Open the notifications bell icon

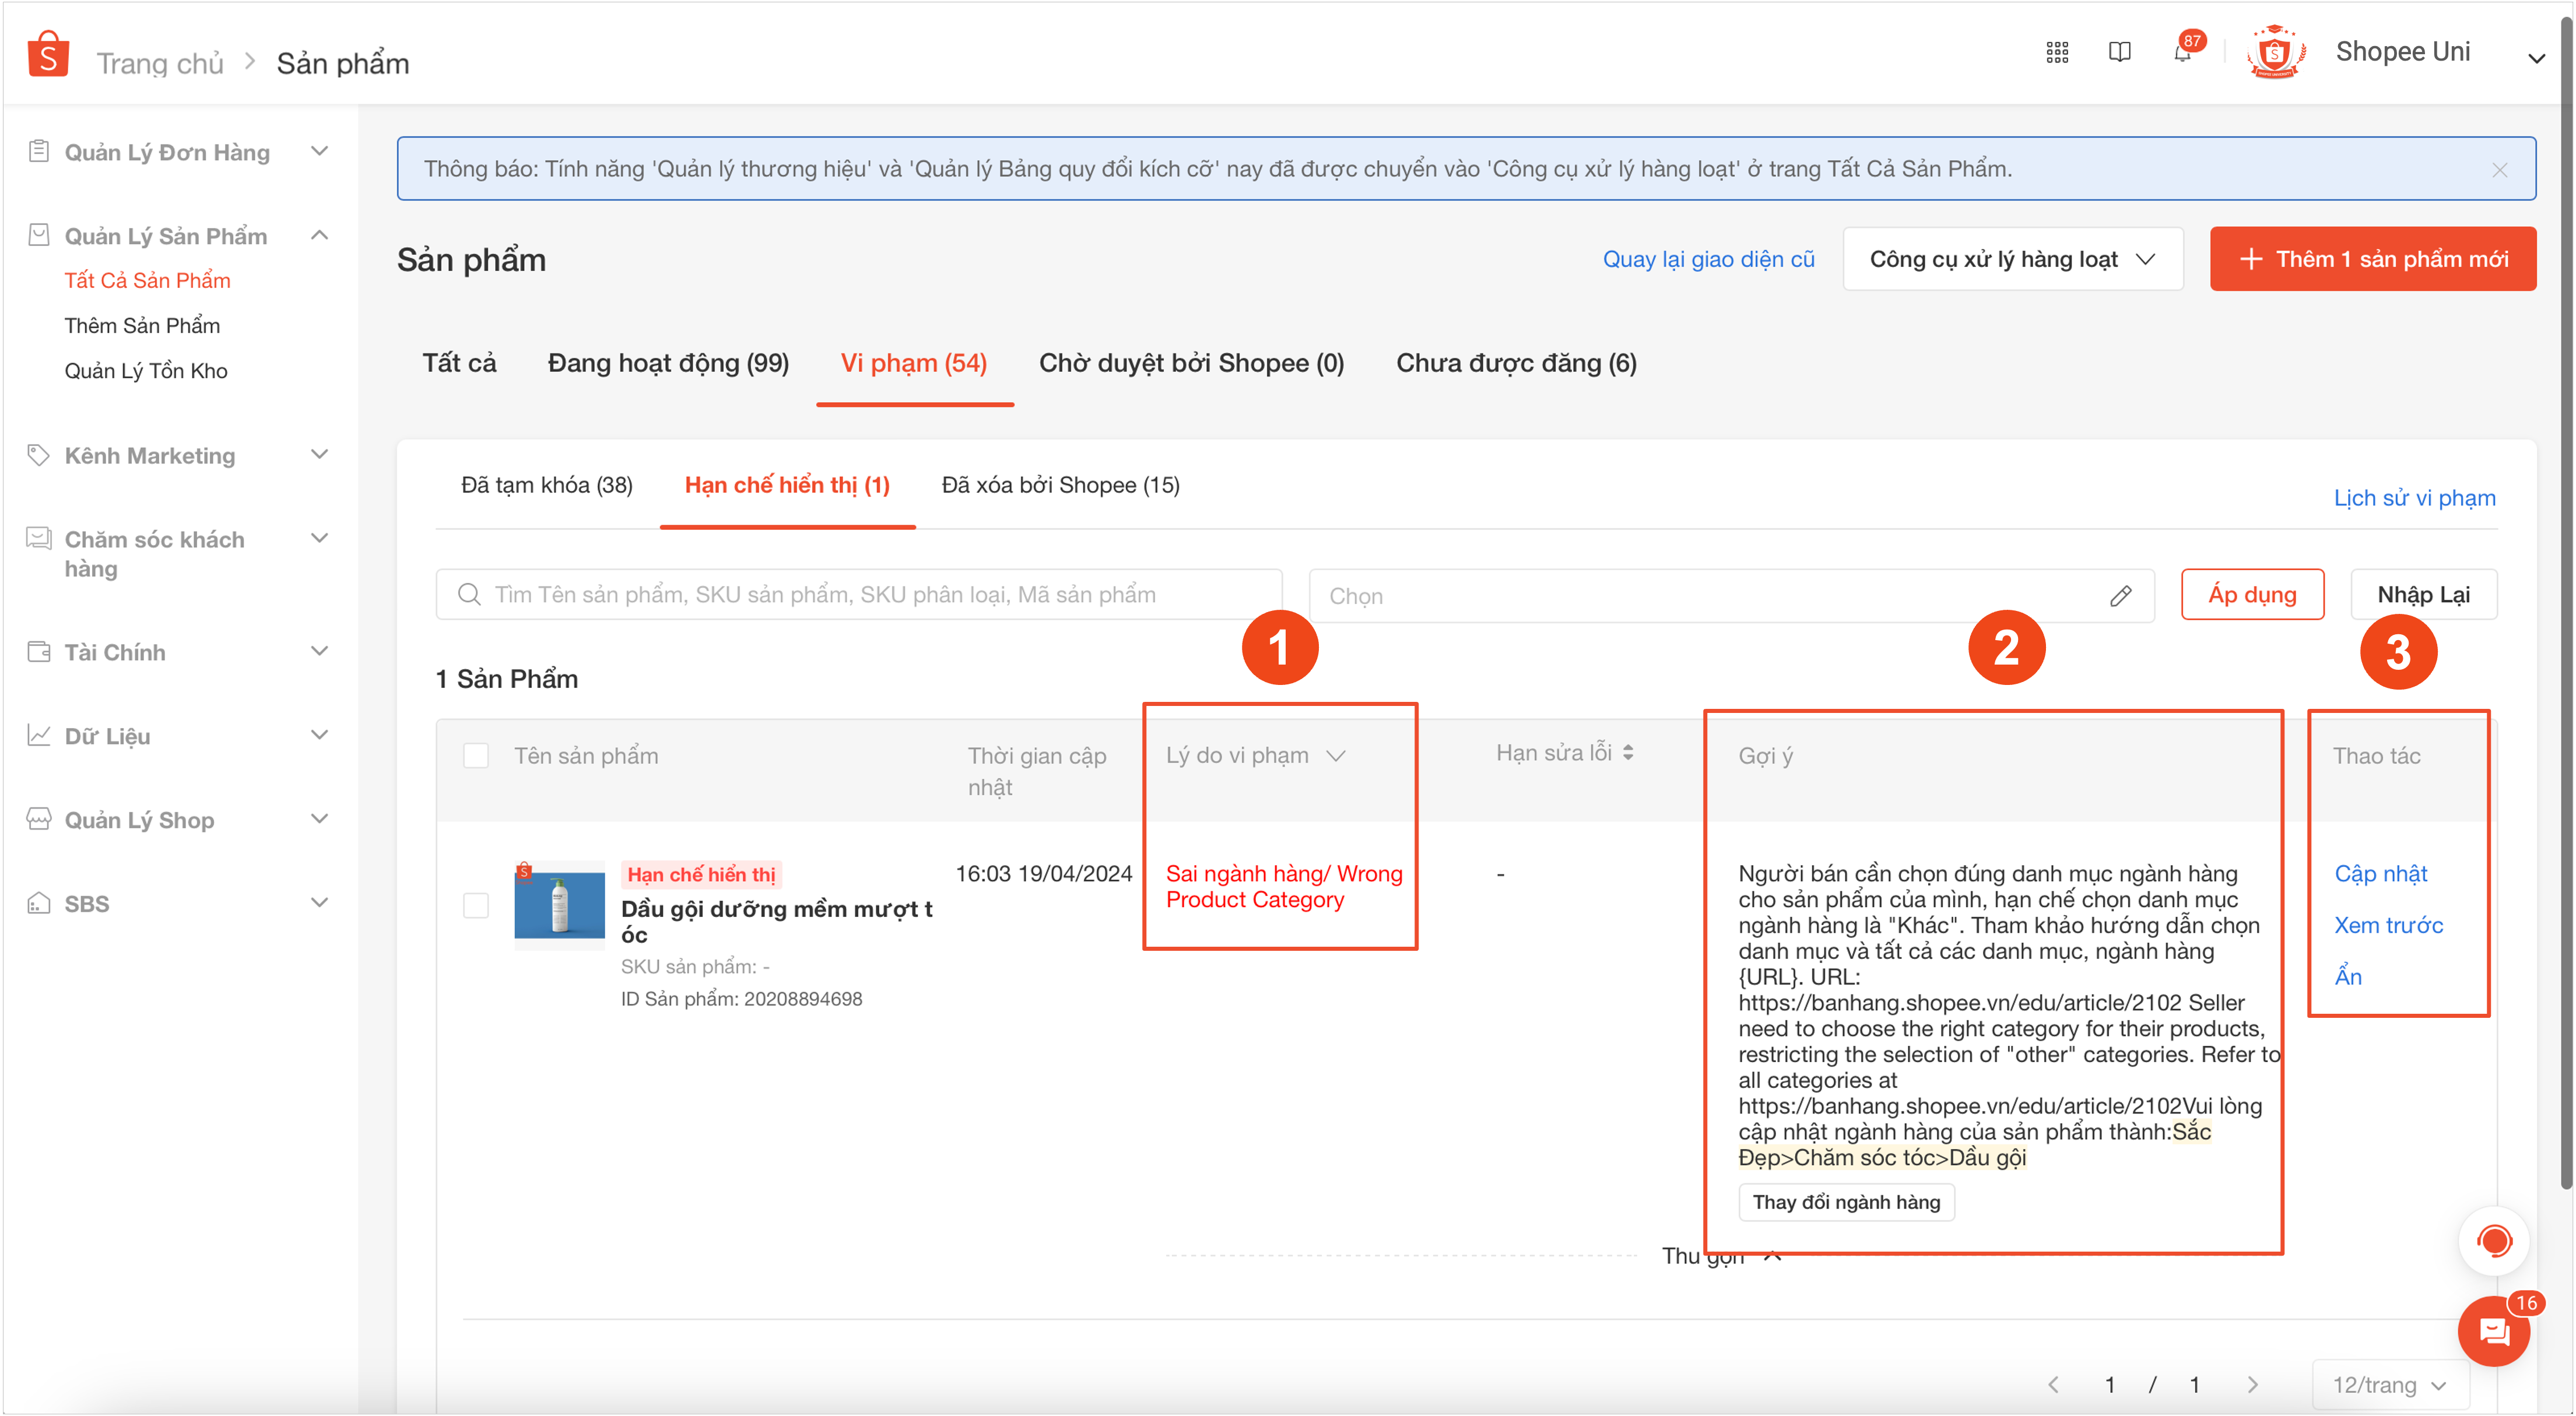[x=2182, y=53]
